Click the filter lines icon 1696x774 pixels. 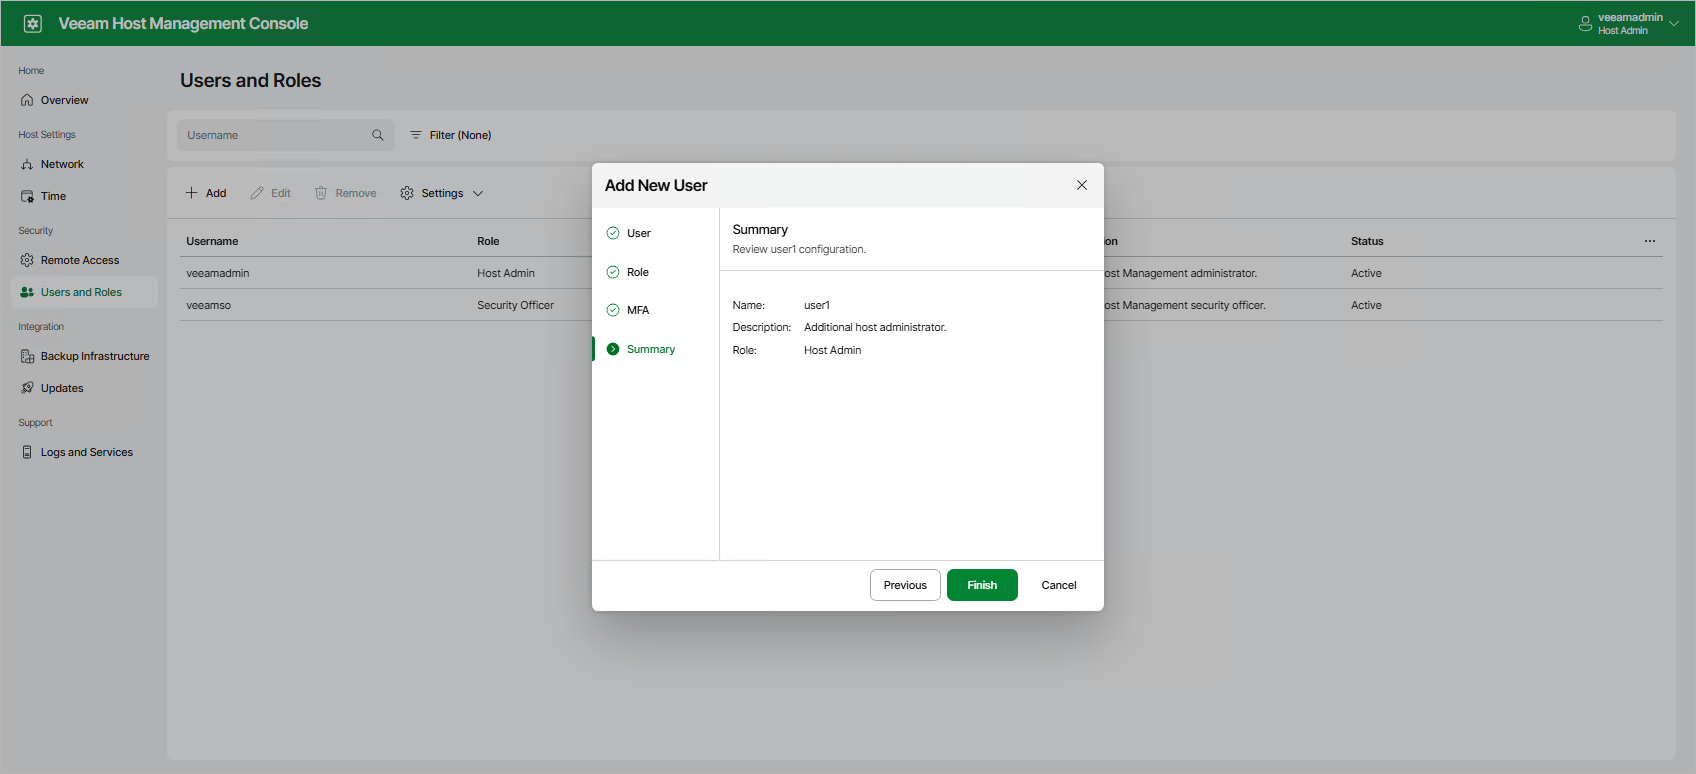pos(416,135)
